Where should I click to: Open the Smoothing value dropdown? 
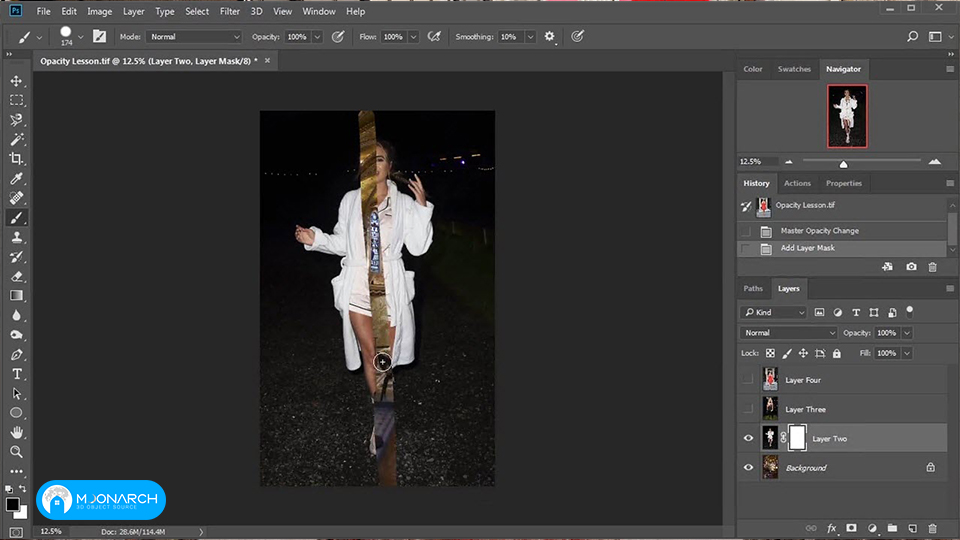point(530,37)
